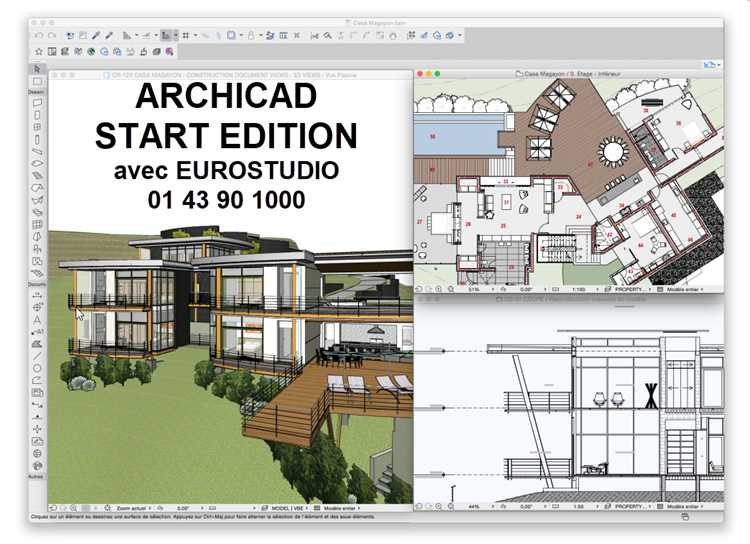Select the Slab tool in the toolbox
This screenshot has height=544, width=750.
tap(37, 163)
